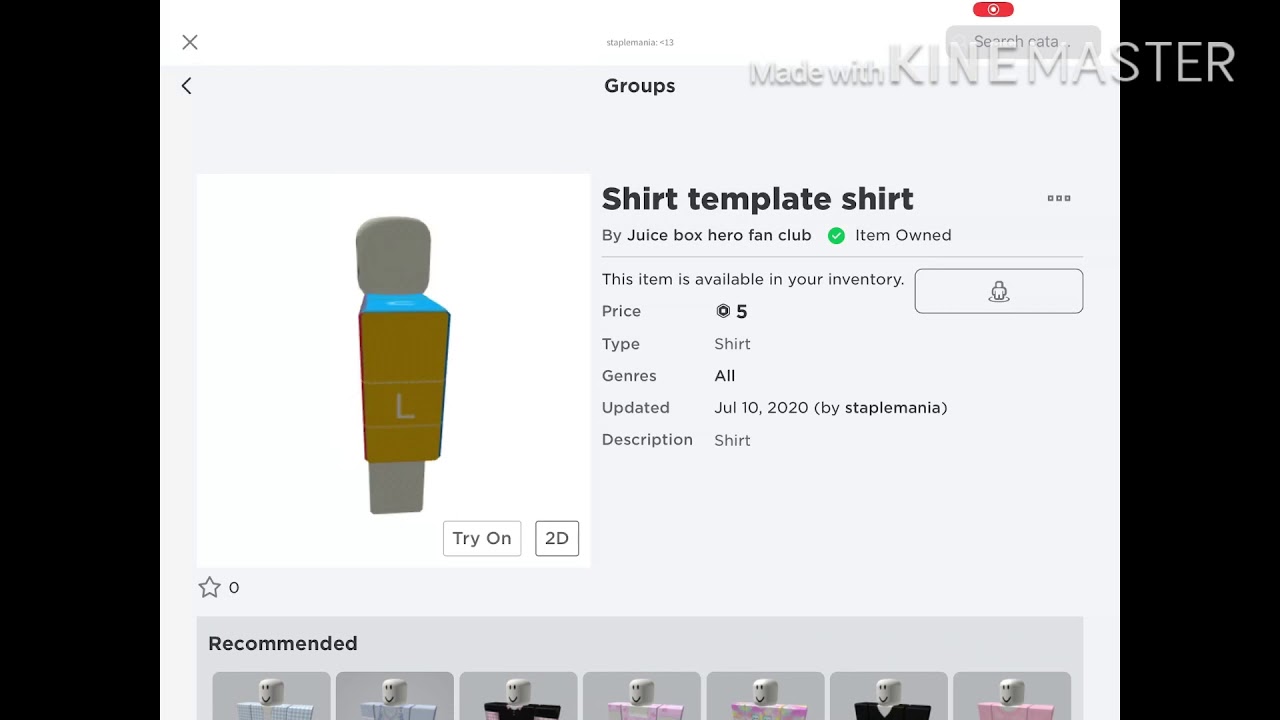Screen dimensions: 1280x720
Task: Open the three-dots options menu
Action: pos(1059,198)
